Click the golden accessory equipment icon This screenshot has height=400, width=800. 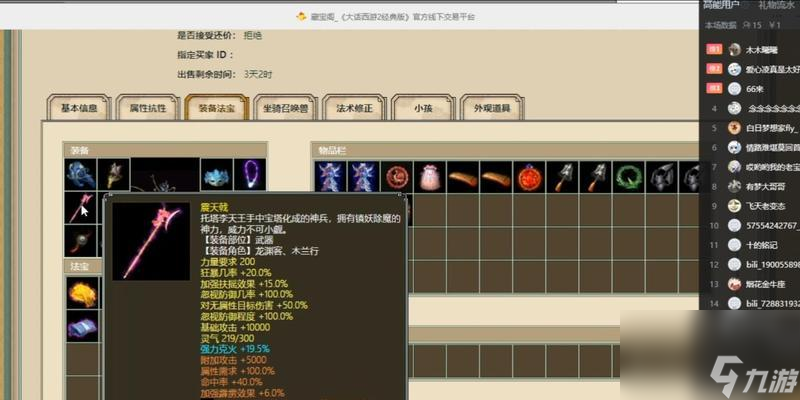(x=114, y=174)
